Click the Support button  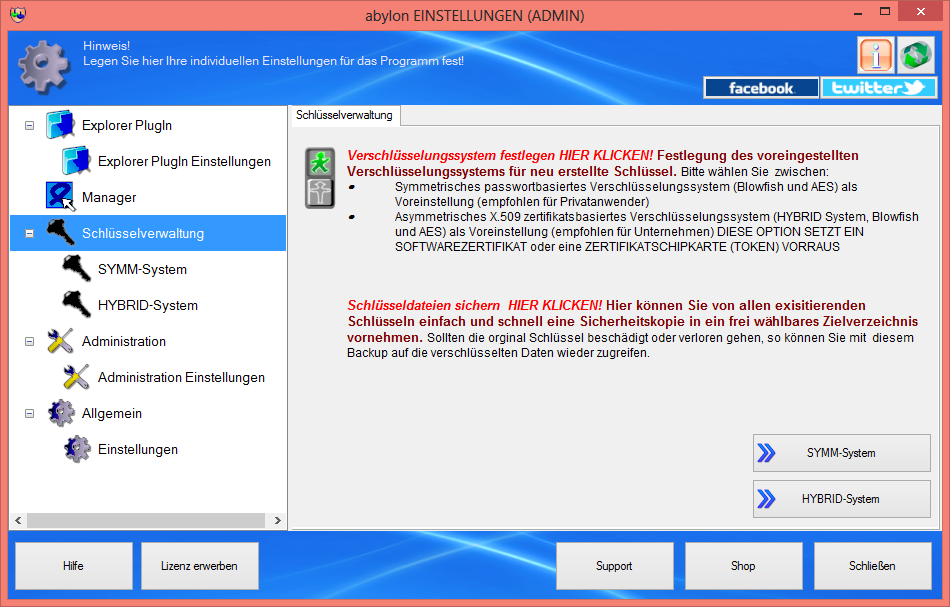pos(614,566)
